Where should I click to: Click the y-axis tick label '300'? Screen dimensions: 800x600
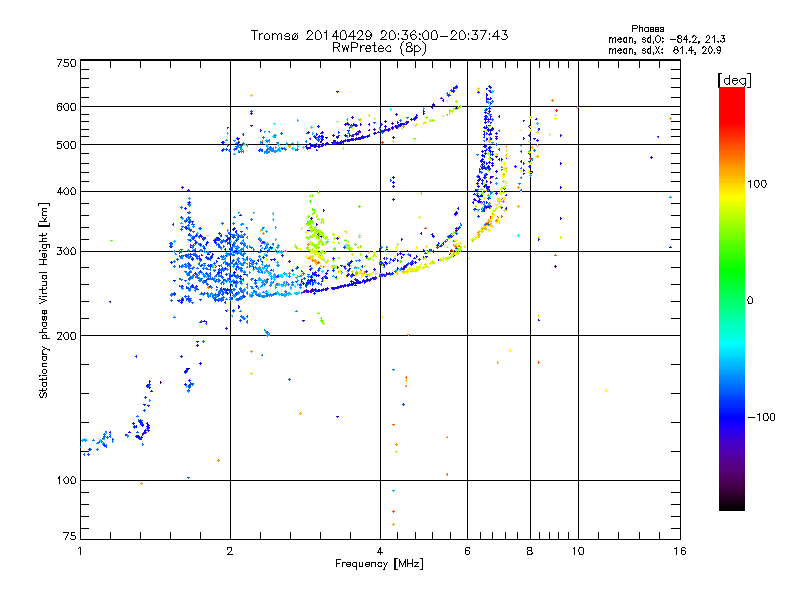click(x=67, y=251)
